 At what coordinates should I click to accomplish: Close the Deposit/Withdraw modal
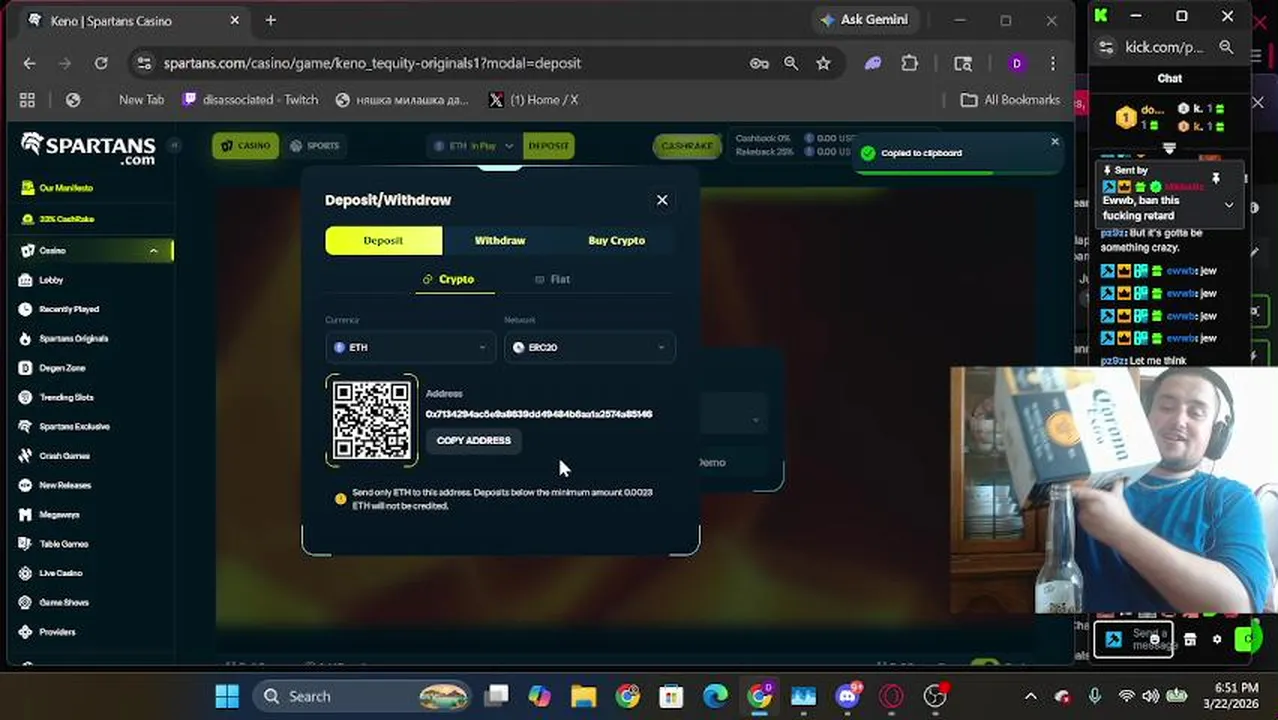(x=662, y=200)
